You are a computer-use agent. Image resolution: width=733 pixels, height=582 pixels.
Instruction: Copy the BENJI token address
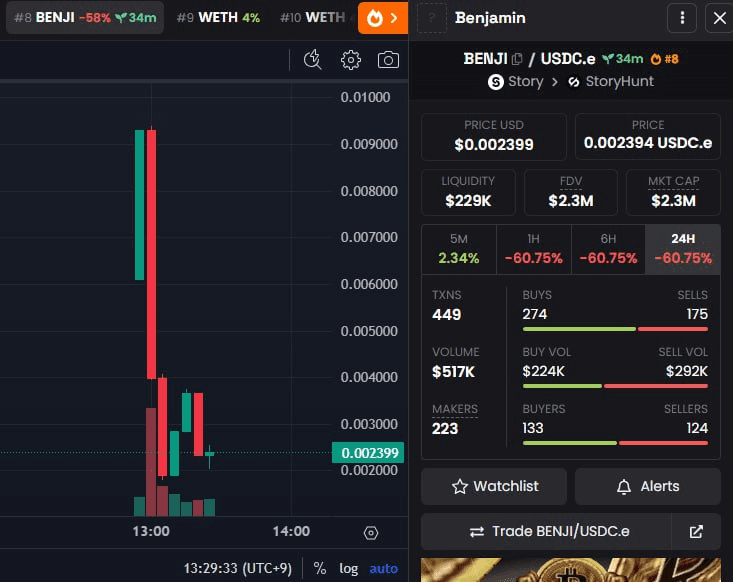[517, 59]
